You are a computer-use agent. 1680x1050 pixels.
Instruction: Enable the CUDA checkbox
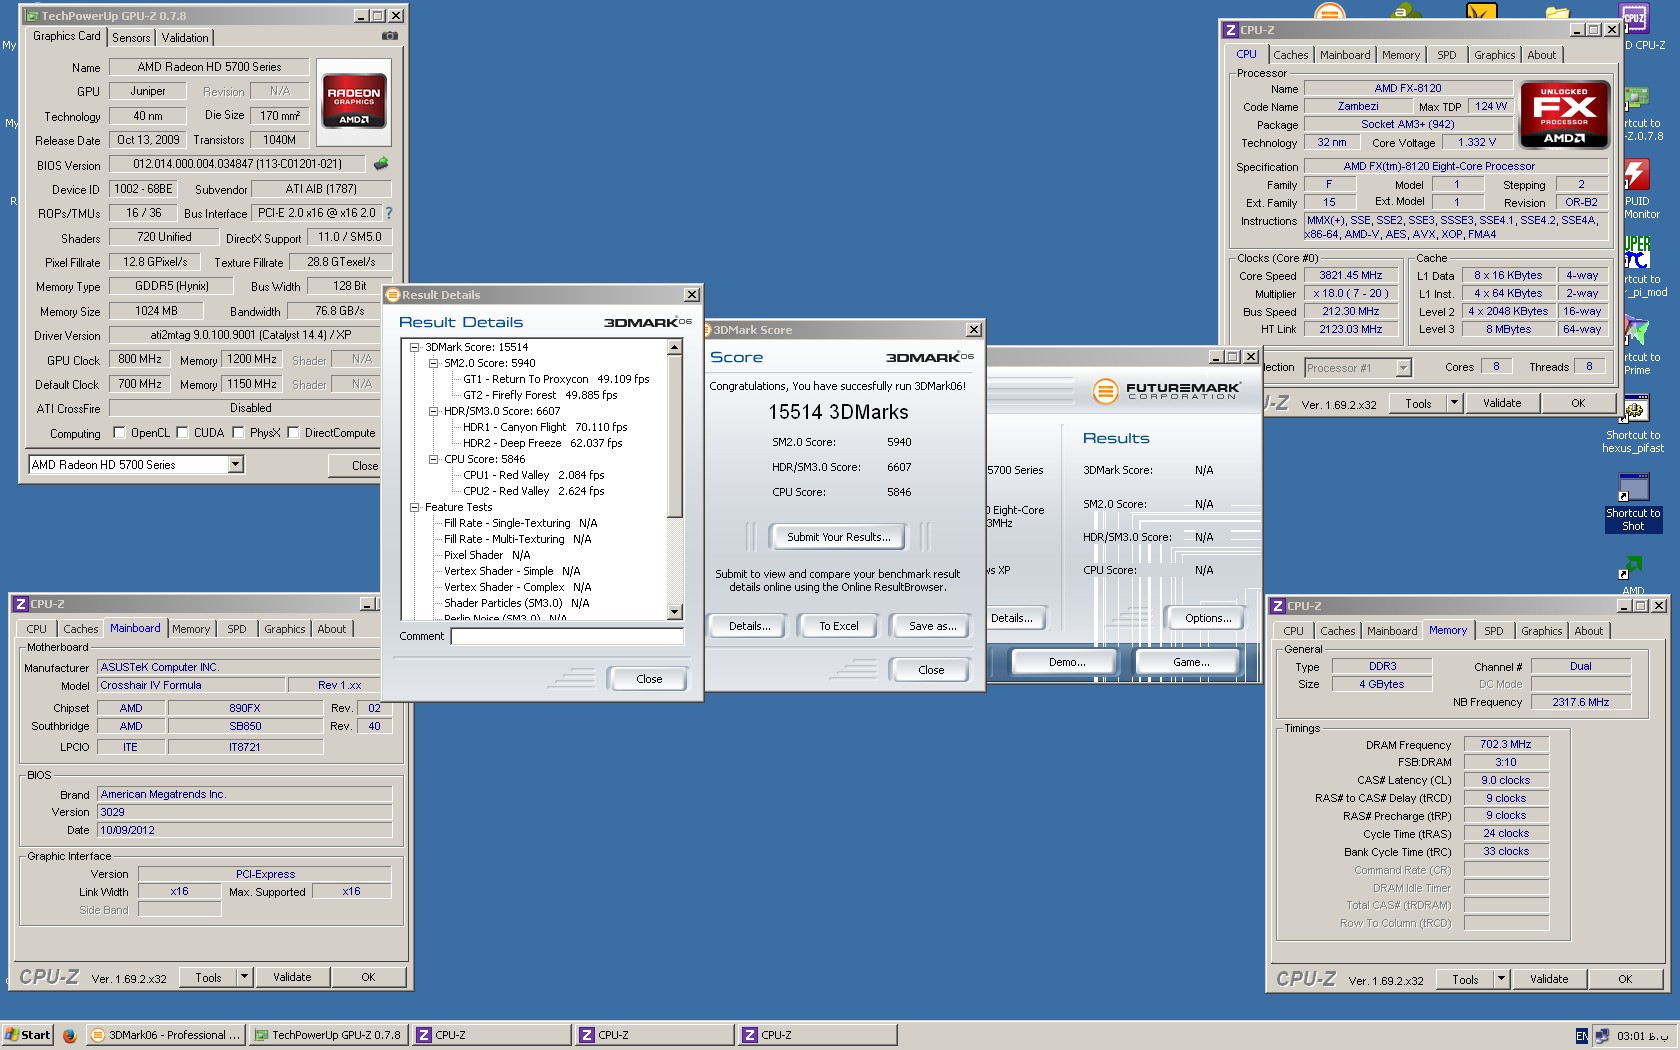coord(182,433)
